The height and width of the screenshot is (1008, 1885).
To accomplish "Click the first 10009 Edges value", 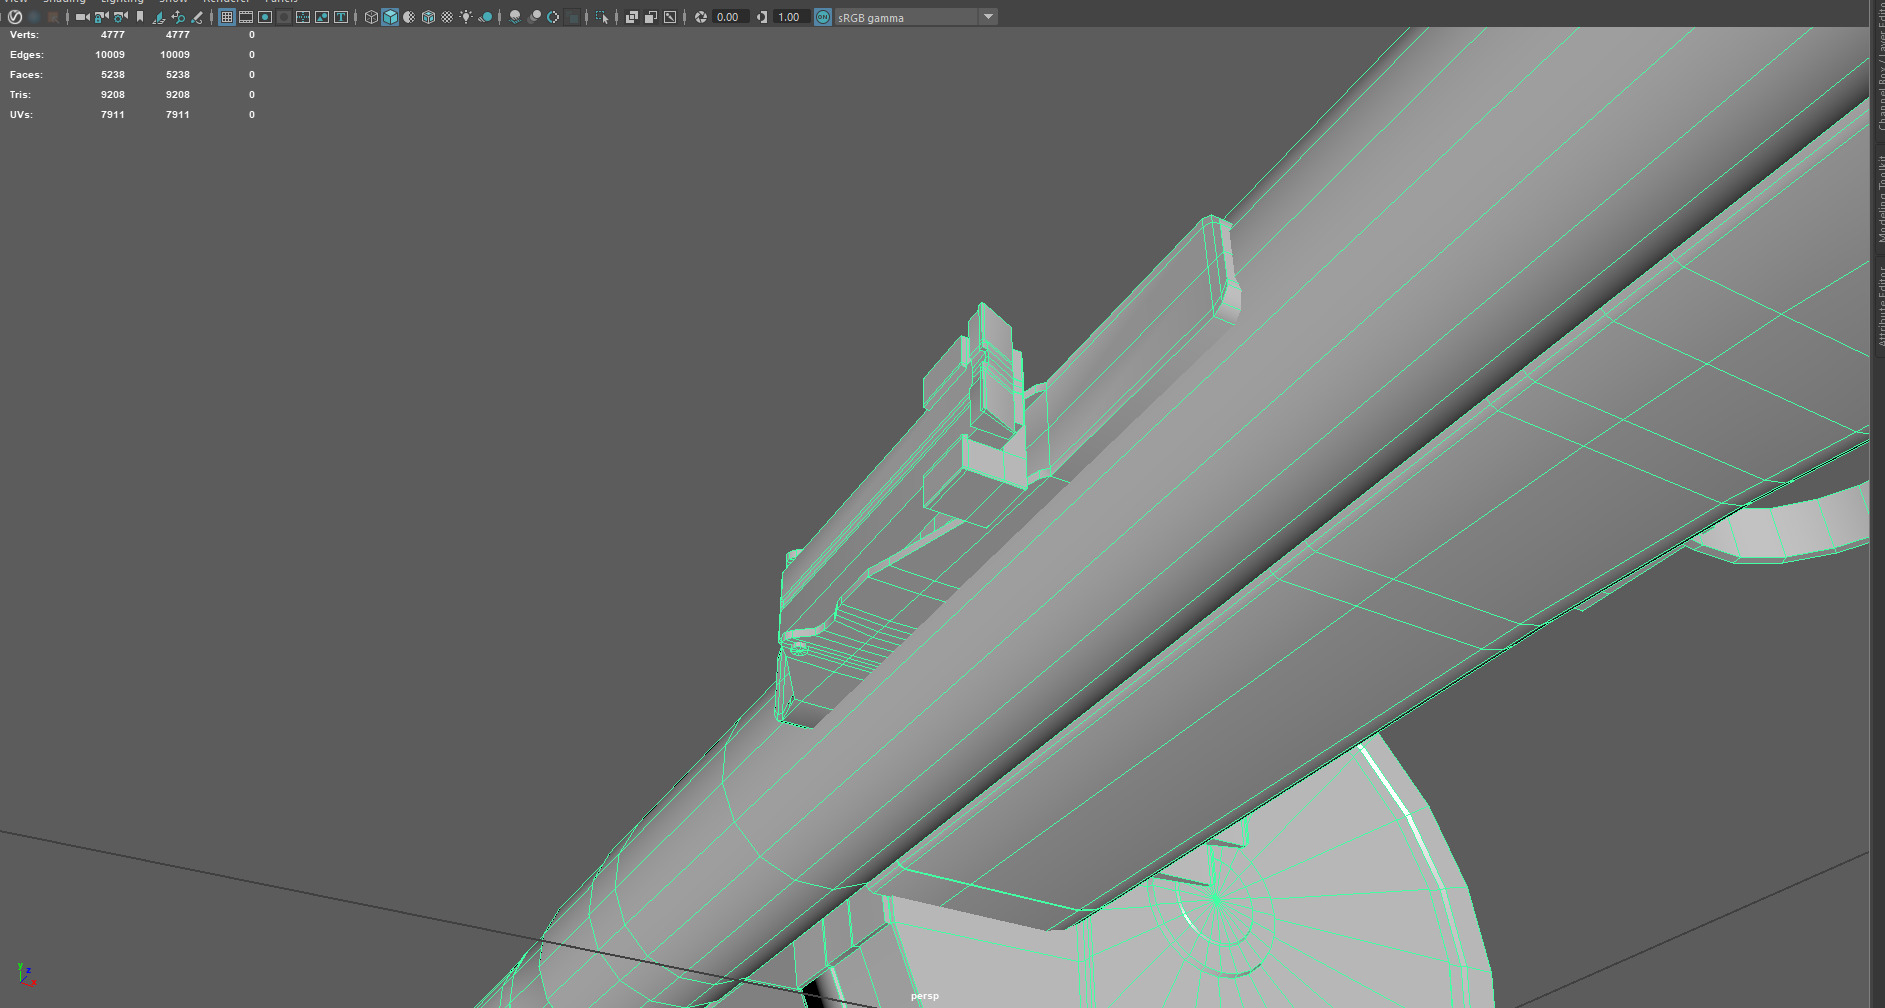I will click(110, 55).
